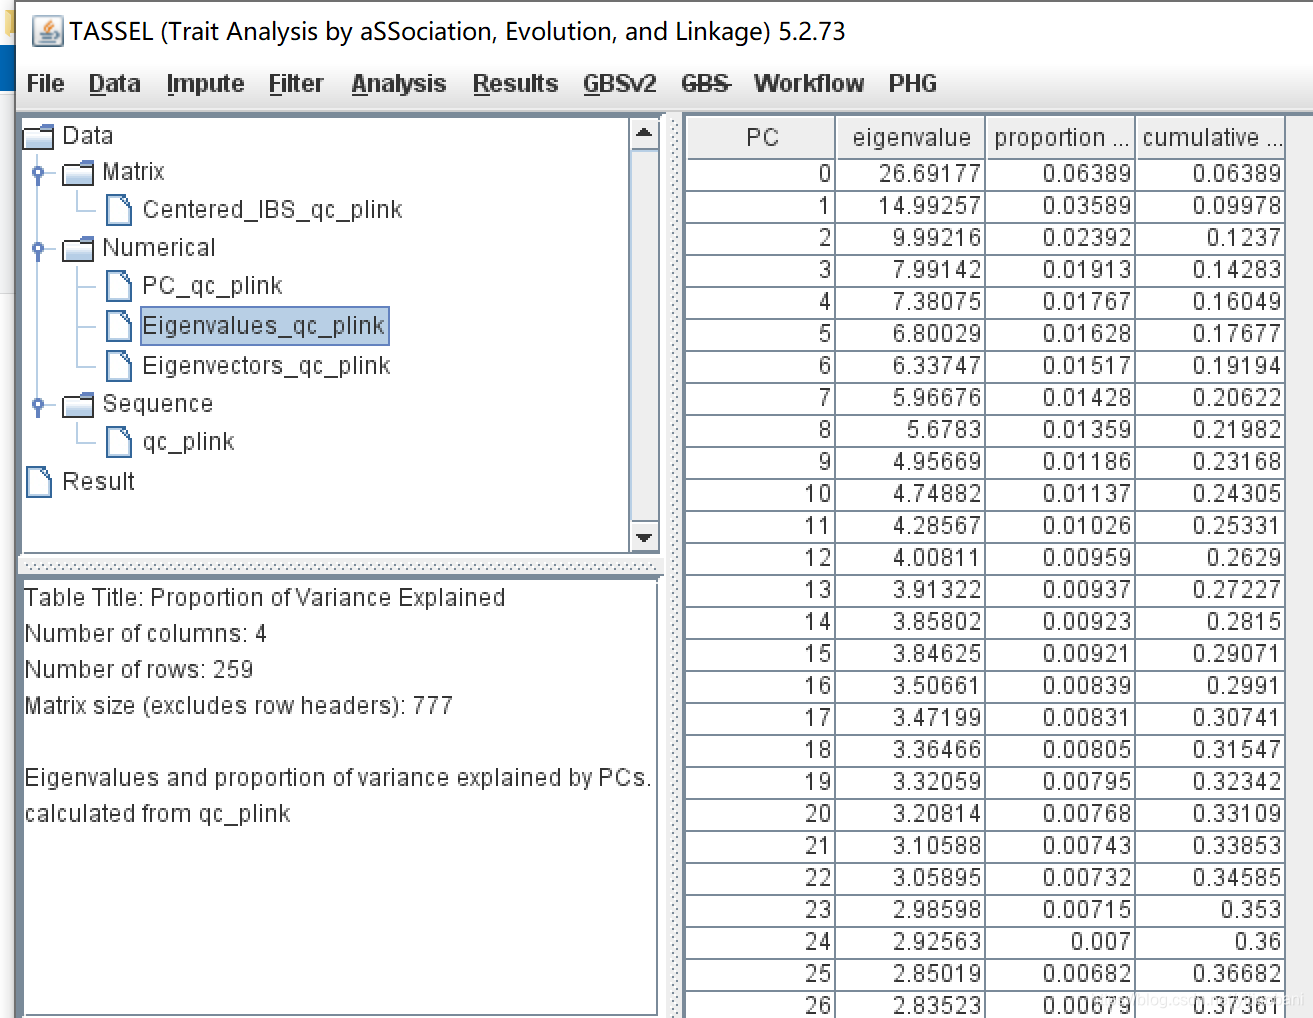Click the Eigenvalues_qc_plink document icon
The width and height of the screenshot is (1313, 1018).
click(x=119, y=325)
